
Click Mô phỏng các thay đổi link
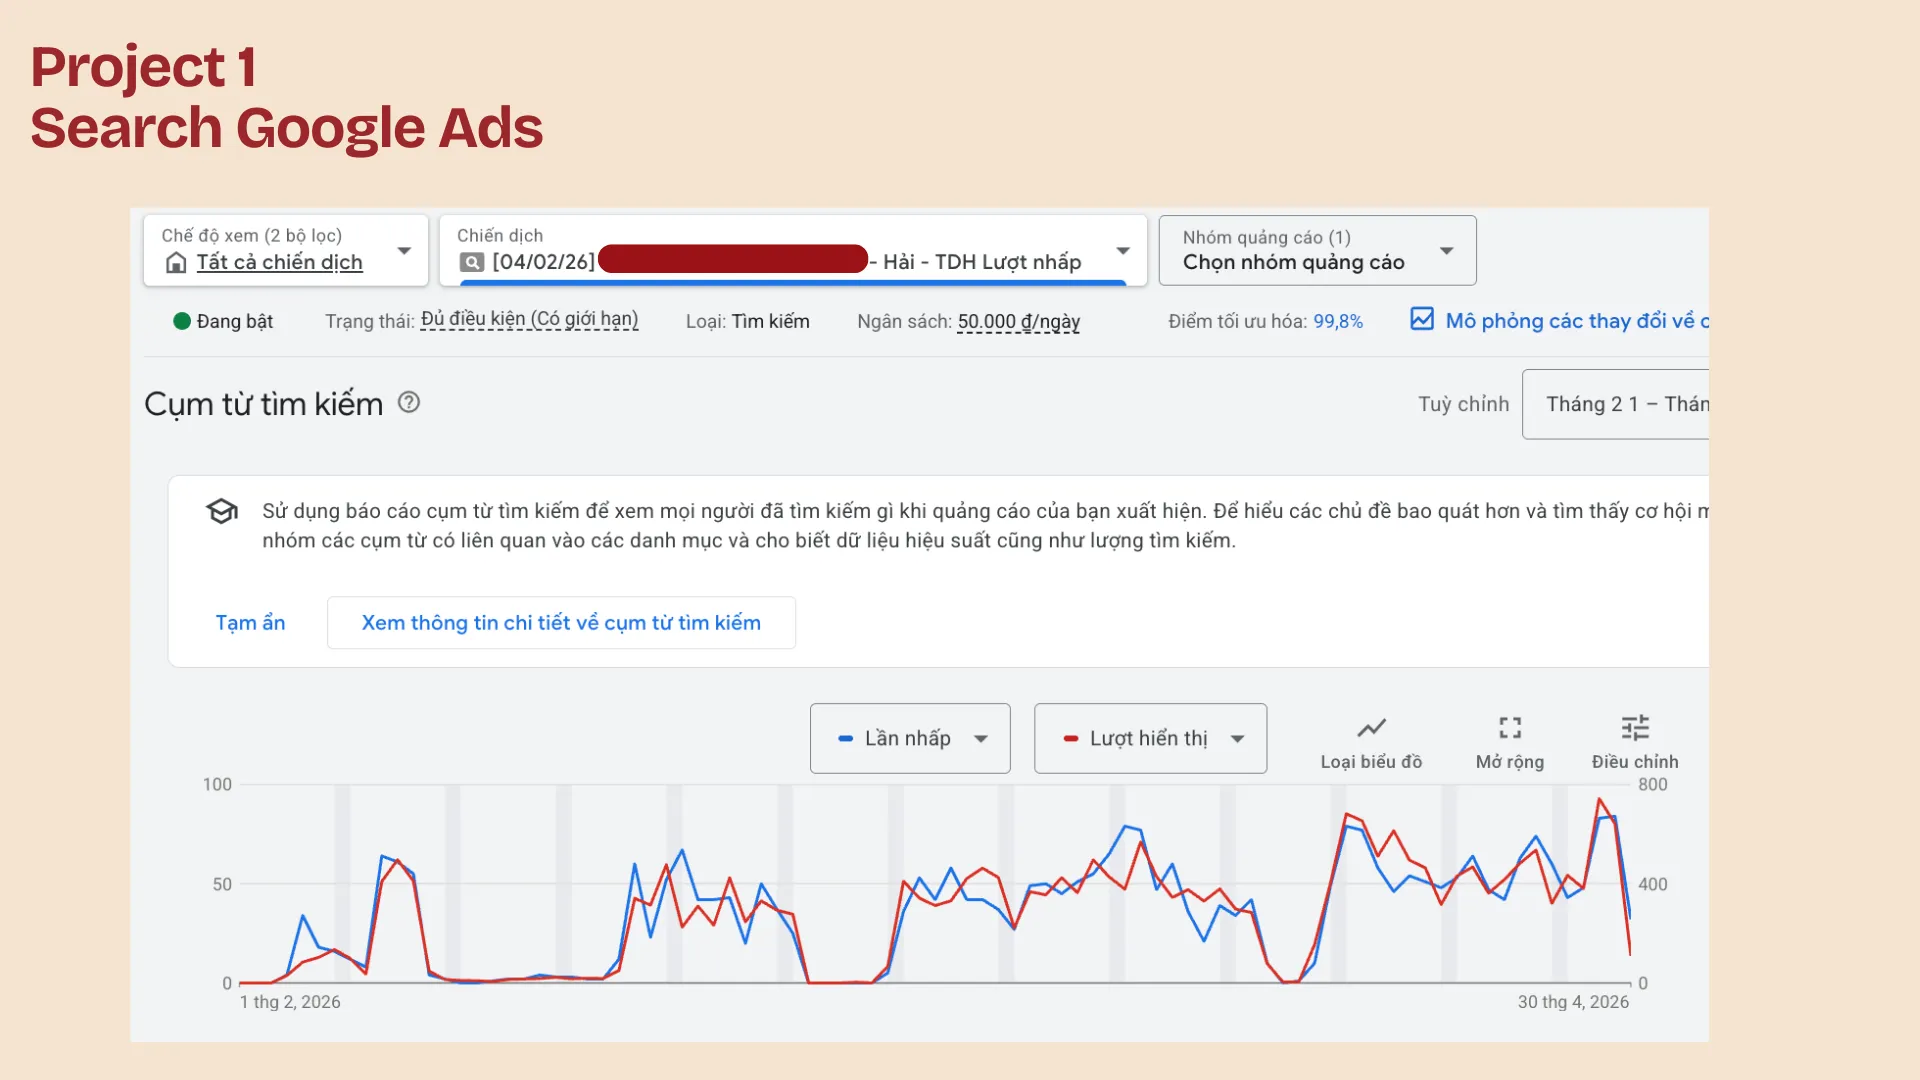(x=1577, y=321)
